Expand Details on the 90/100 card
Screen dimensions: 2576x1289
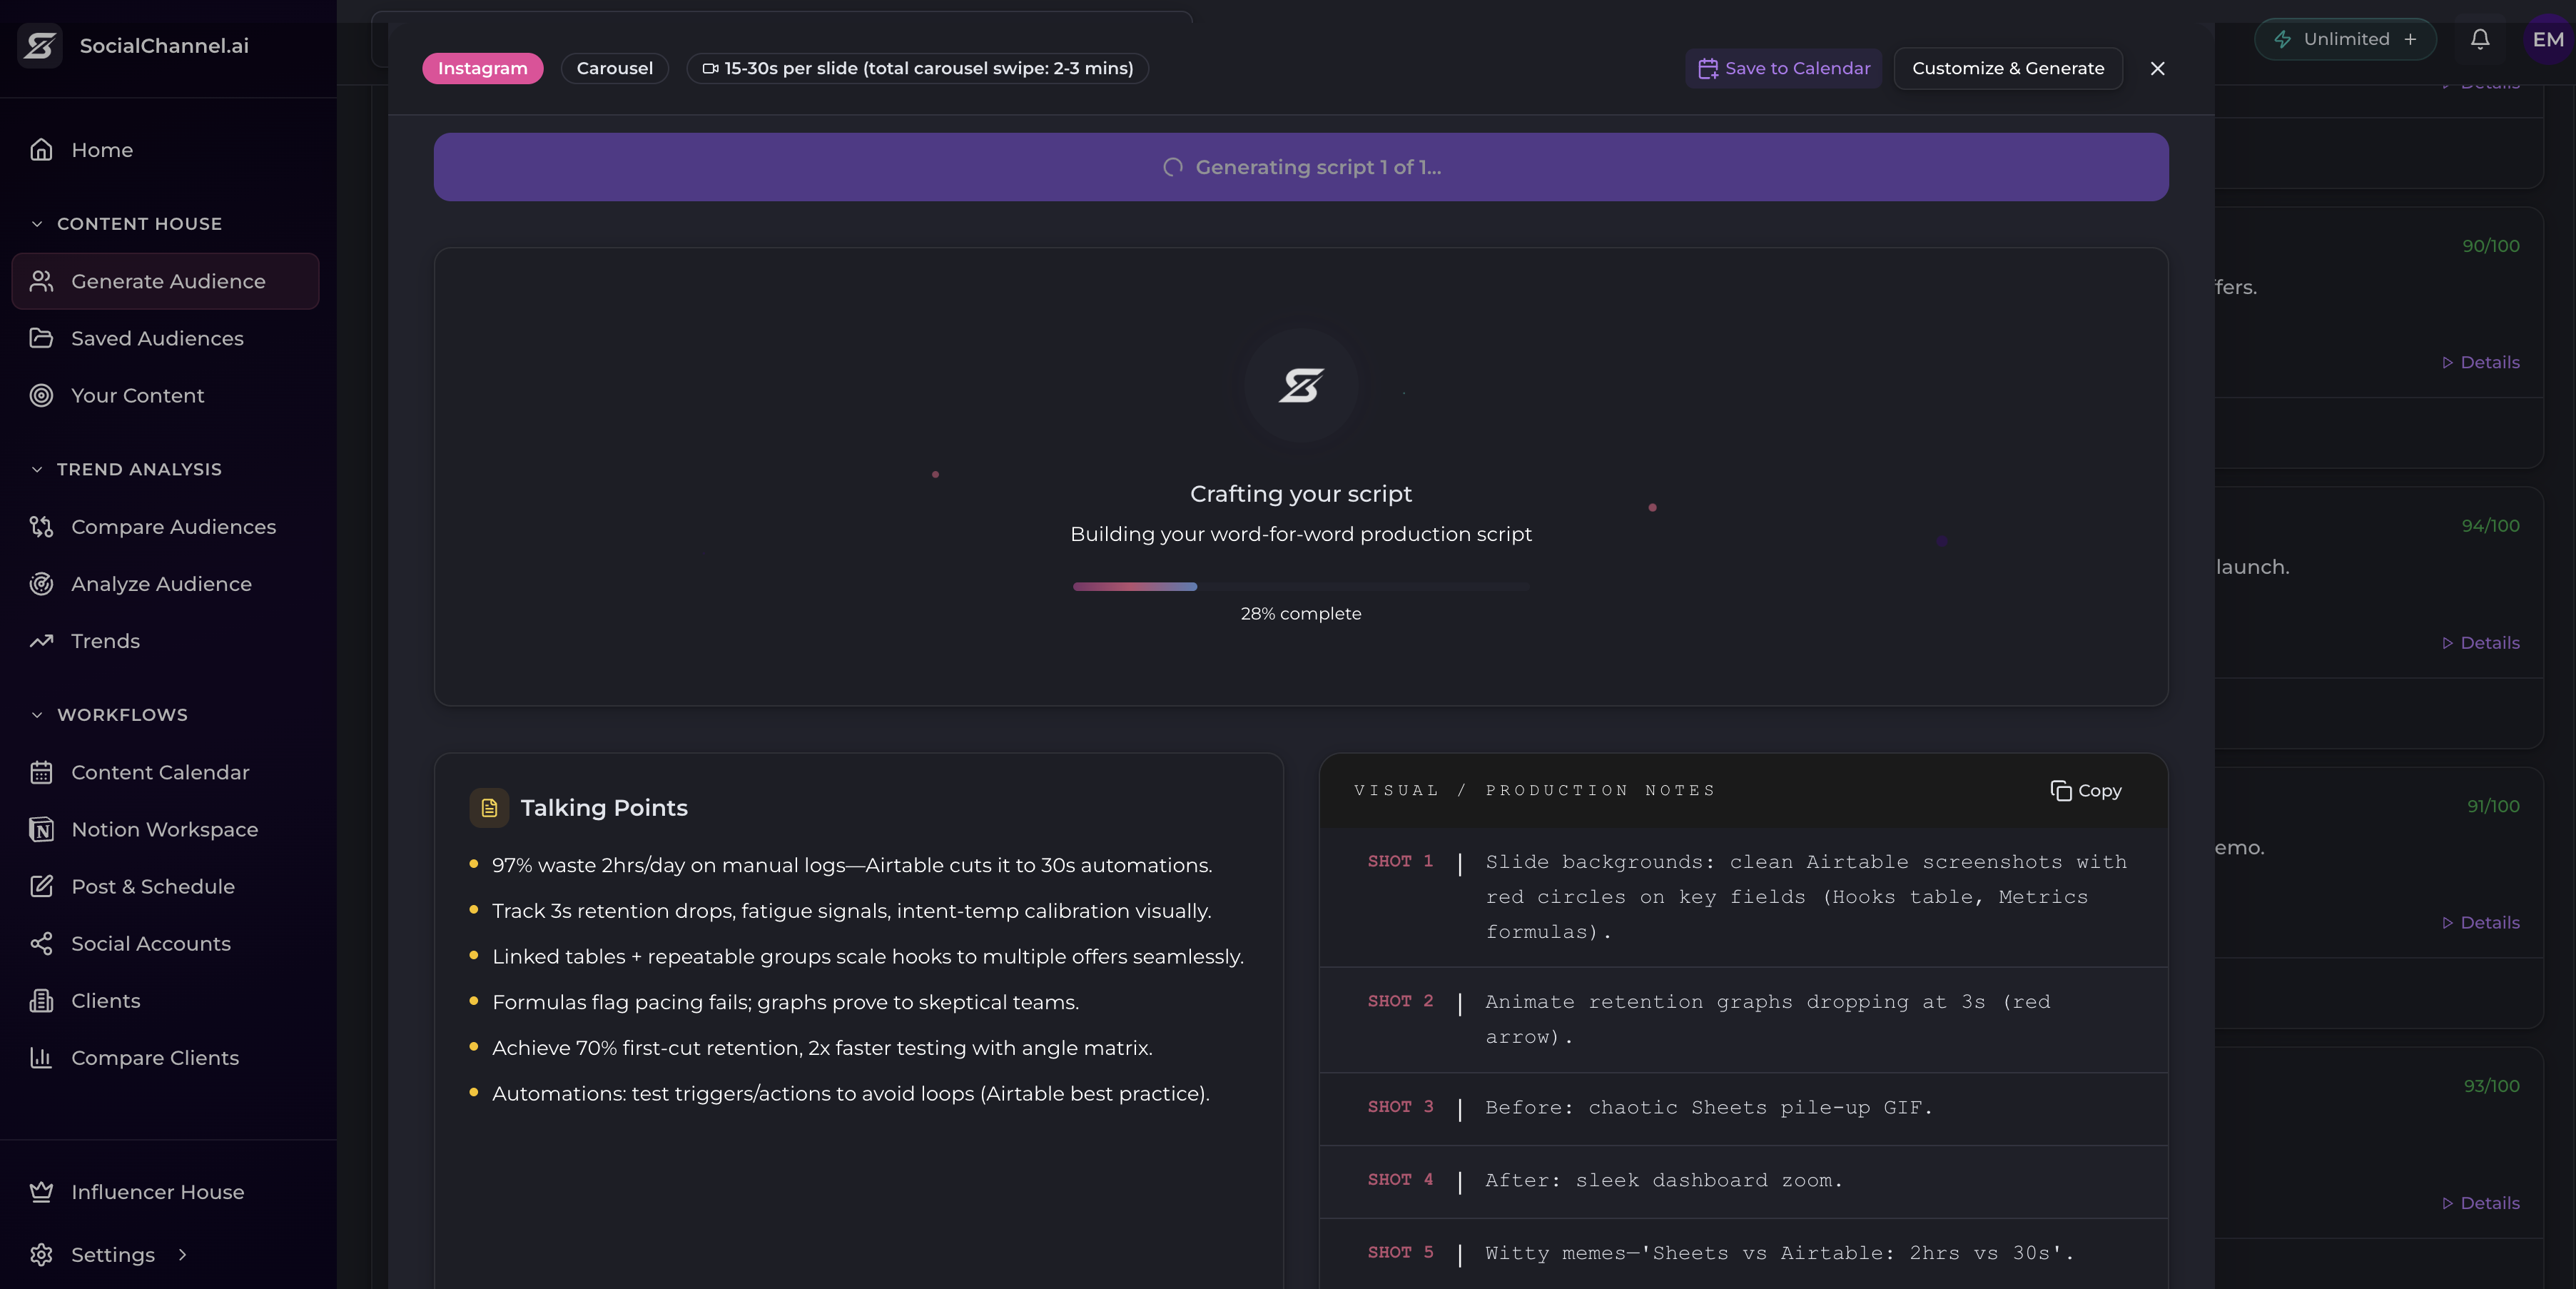tap(2481, 362)
